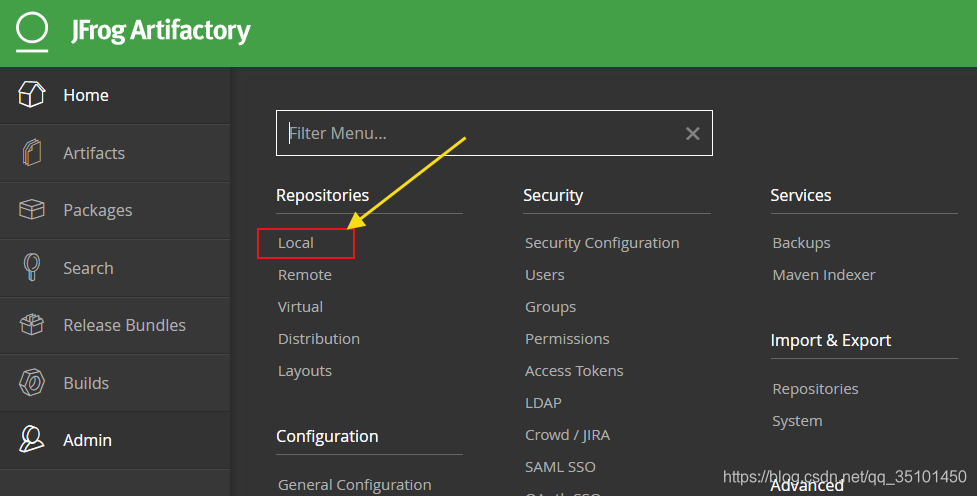Click the Artifacts sidebar icon
977x496 pixels.
[32, 153]
